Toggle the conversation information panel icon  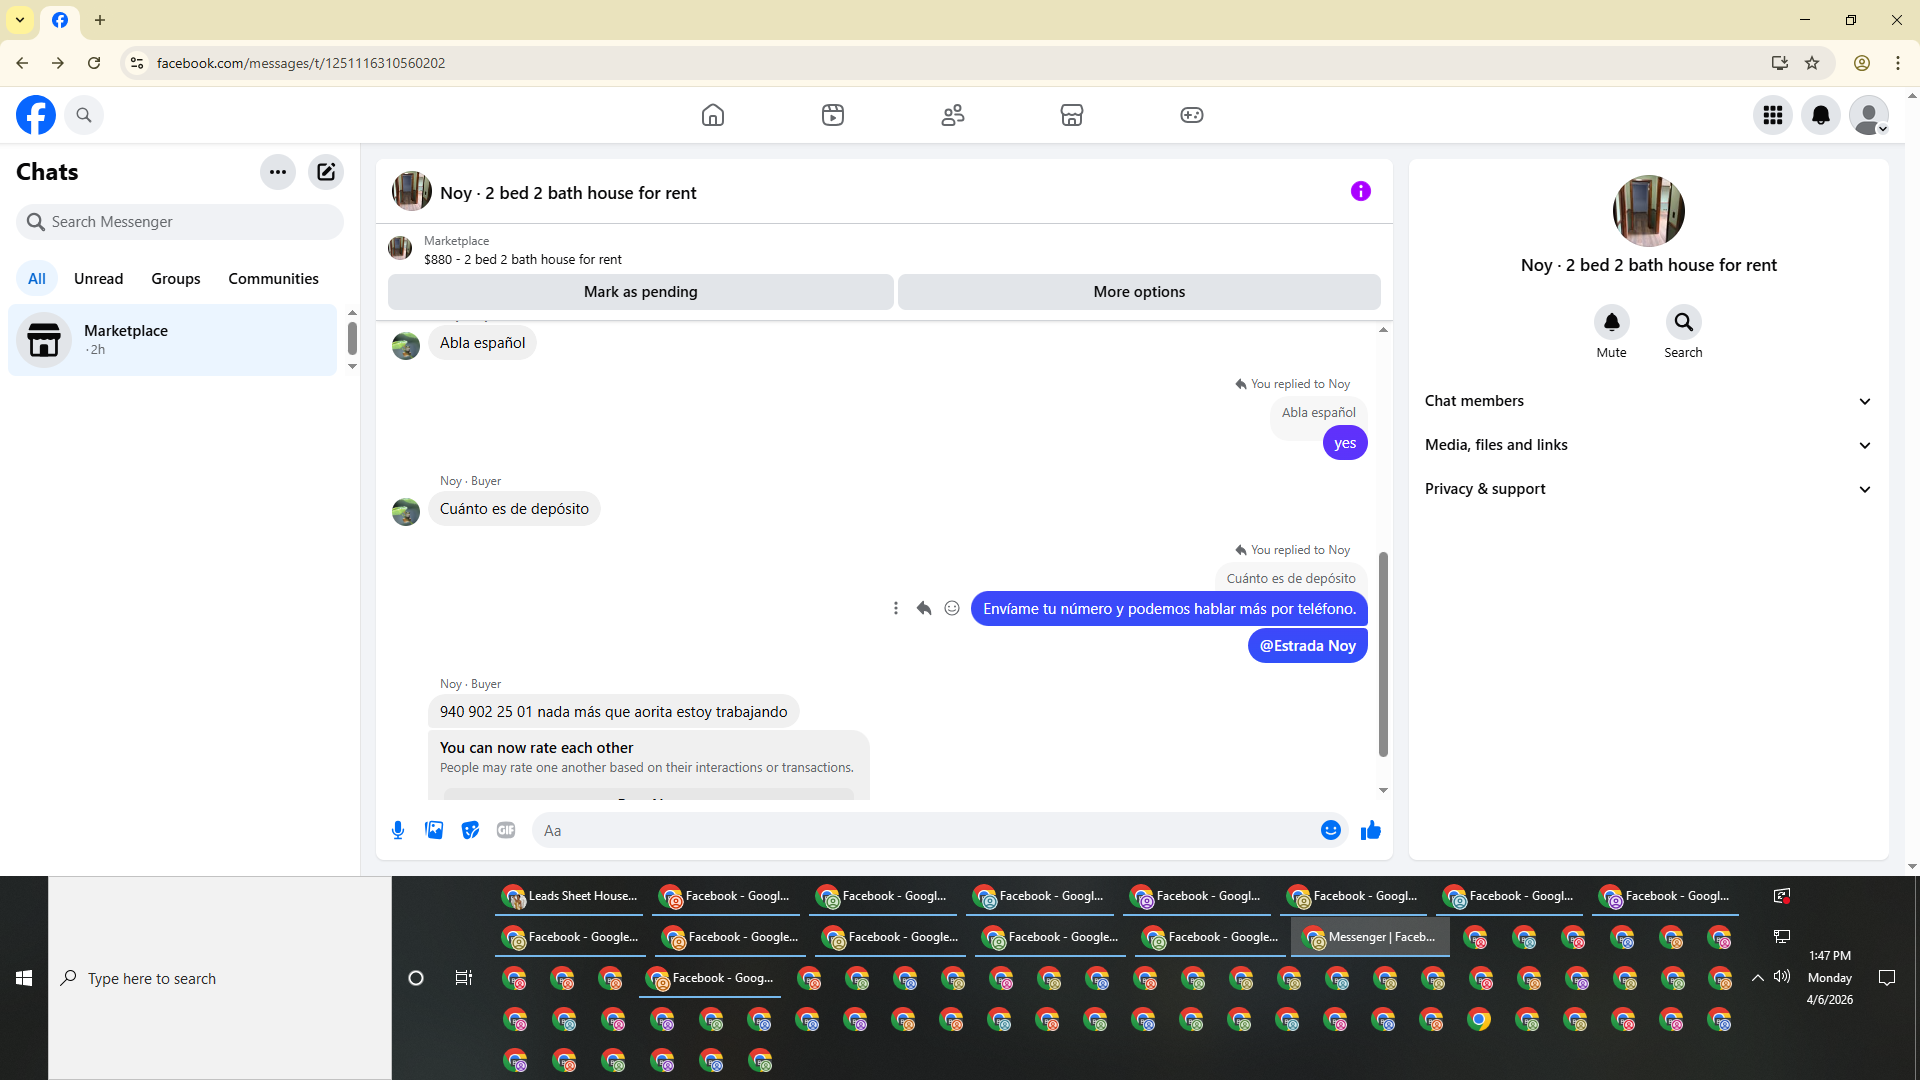coord(1361,191)
